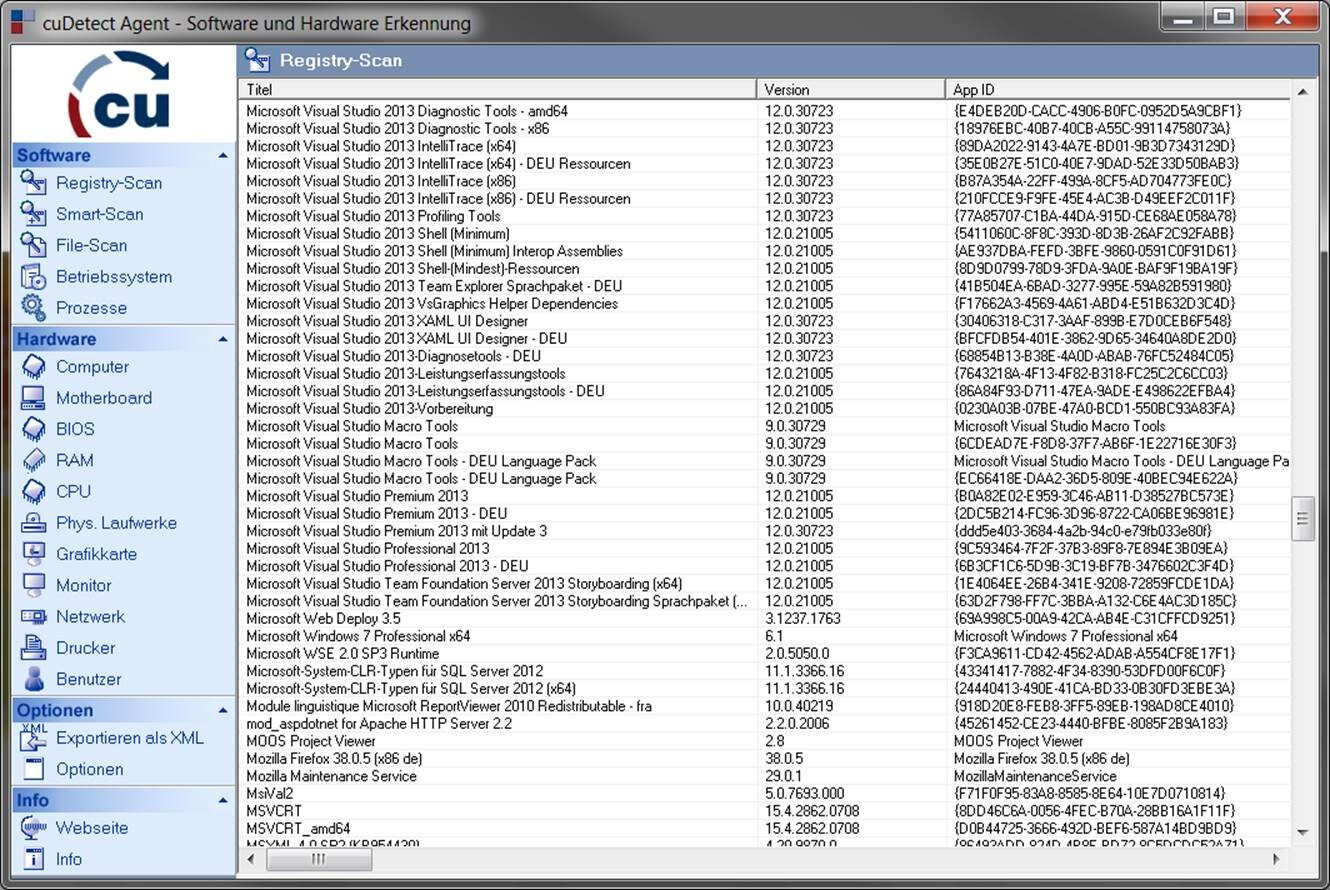The height and width of the screenshot is (890, 1330).
Task: Click the RAM module icon
Action: 34,460
